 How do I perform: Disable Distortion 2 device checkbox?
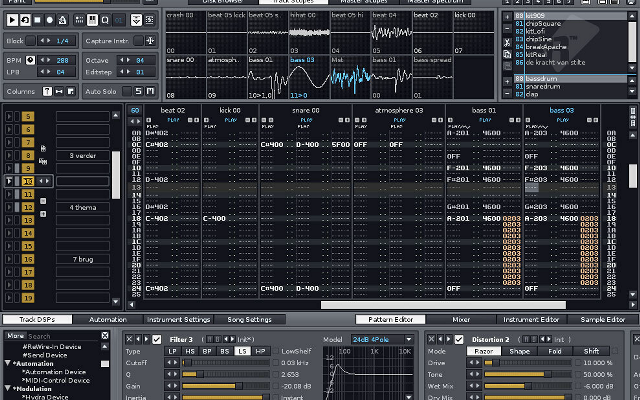[x=459, y=339]
